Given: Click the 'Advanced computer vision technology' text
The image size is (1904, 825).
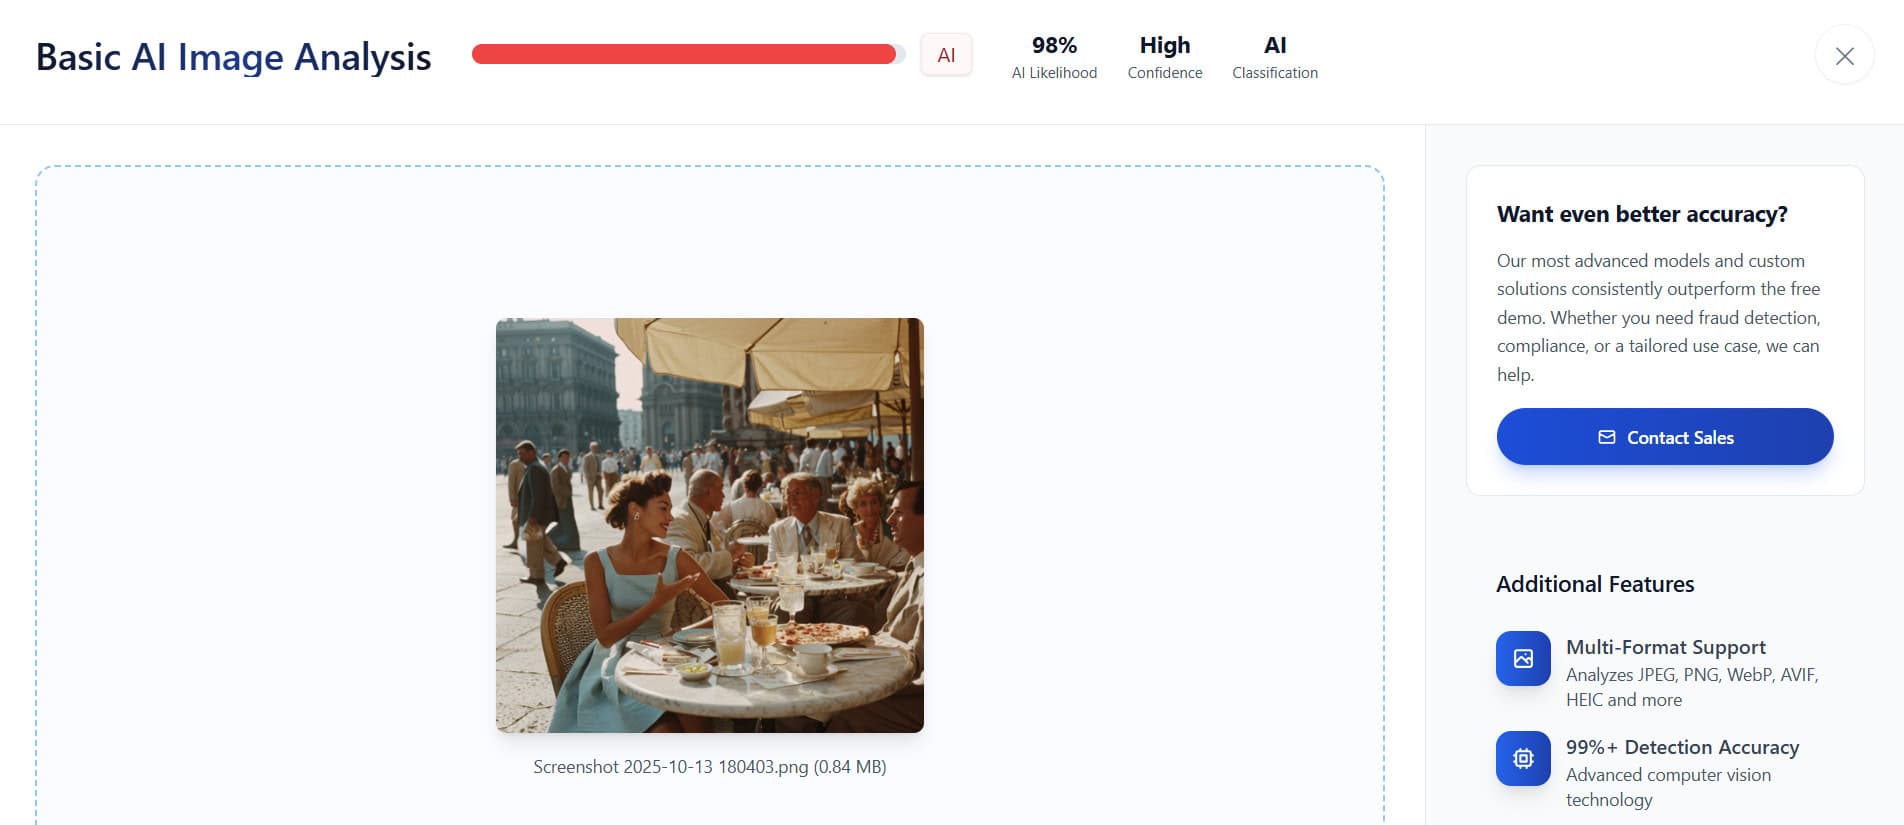Looking at the screenshot, I should (x=1668, y=787).
